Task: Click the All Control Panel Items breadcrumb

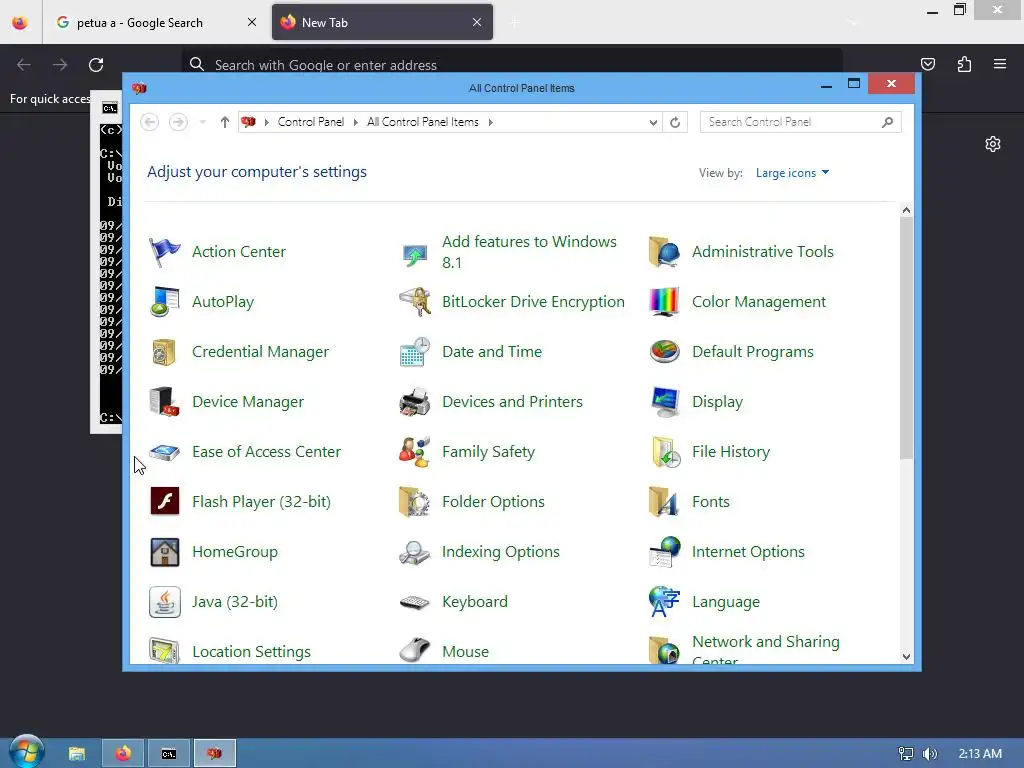Action: click(x=423, y=122)
